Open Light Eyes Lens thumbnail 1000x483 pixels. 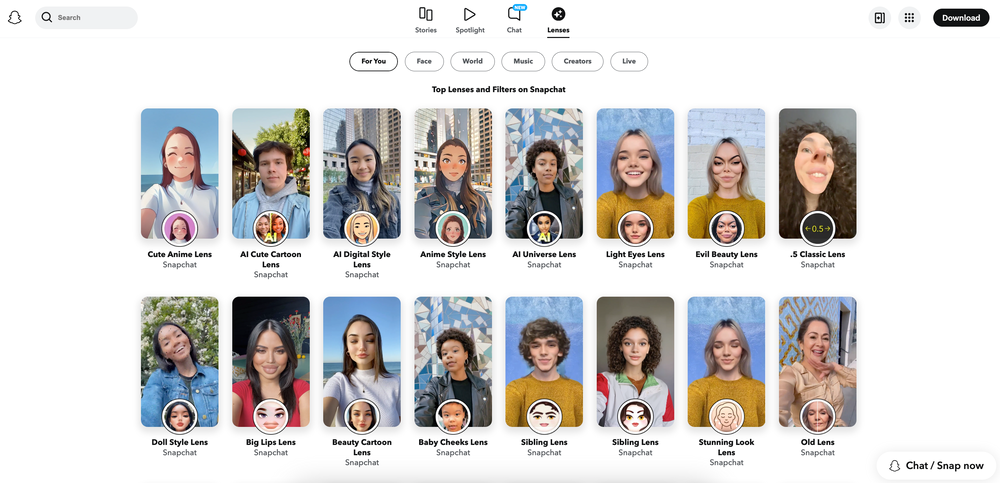(635, 174)
